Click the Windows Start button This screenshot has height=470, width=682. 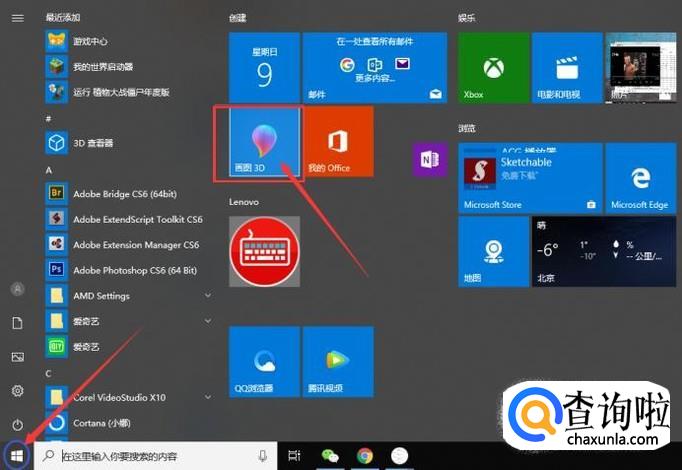click(17, 456)
